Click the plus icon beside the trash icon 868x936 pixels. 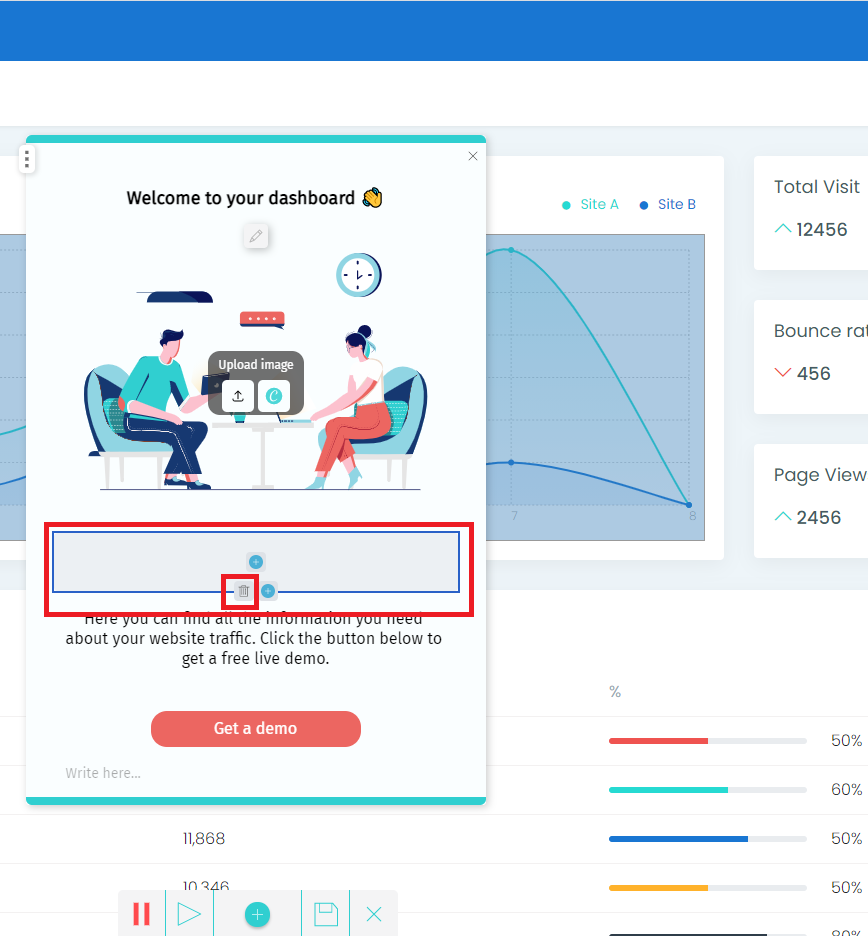click(268, 591)
